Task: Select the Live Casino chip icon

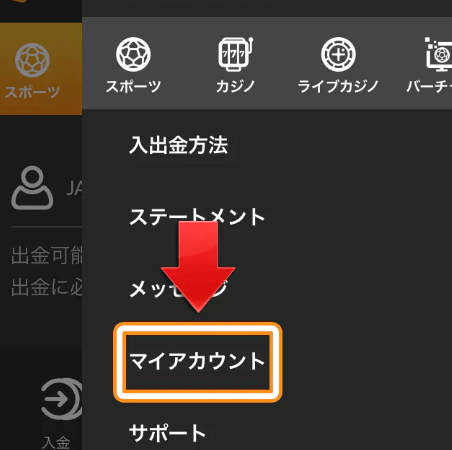Action: (x=338, y=54)
